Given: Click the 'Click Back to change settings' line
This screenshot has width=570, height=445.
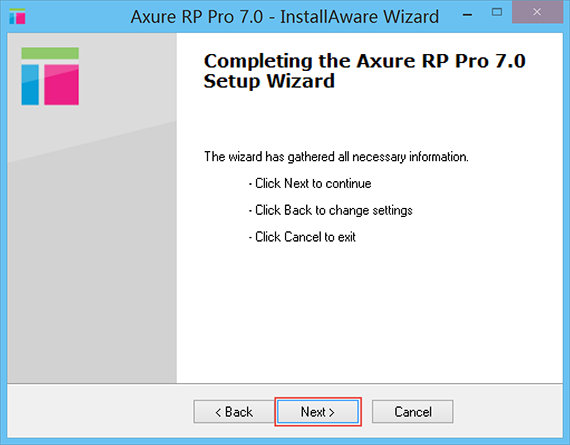Looking at the screenshot, I should (x=330, y=211).
